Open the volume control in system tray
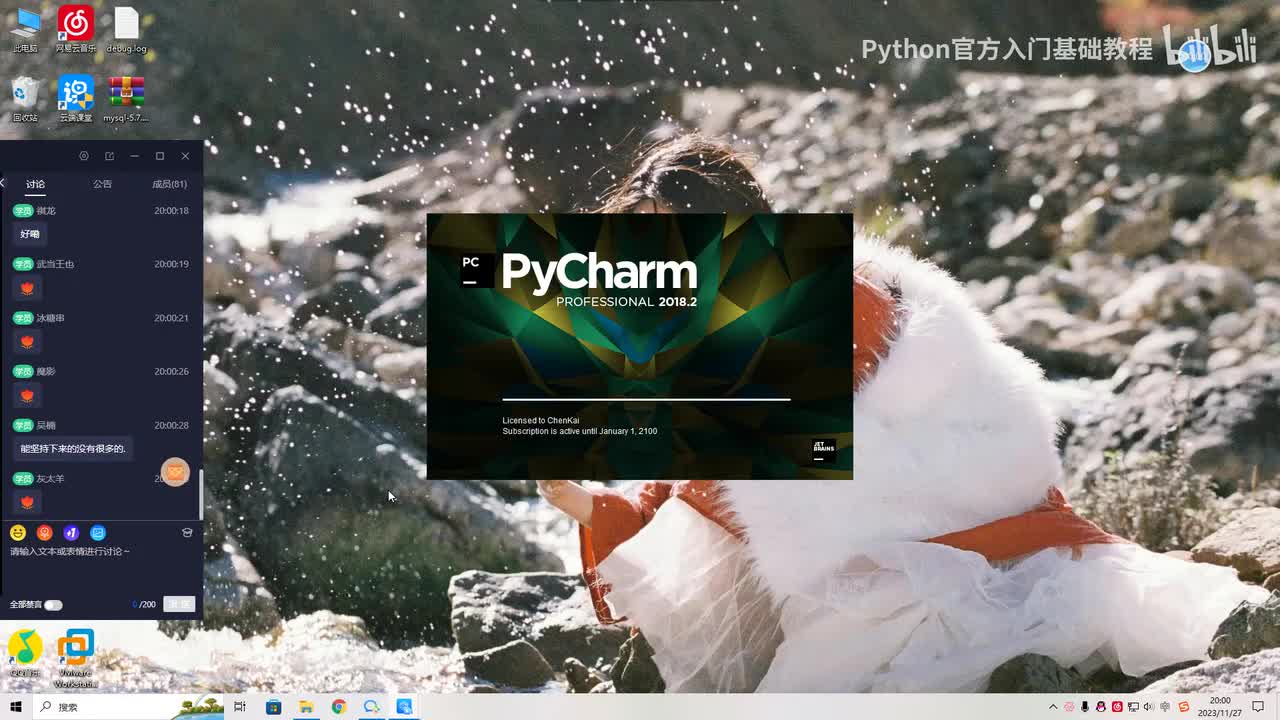 pyautogui.click(x=1151, y=707)
